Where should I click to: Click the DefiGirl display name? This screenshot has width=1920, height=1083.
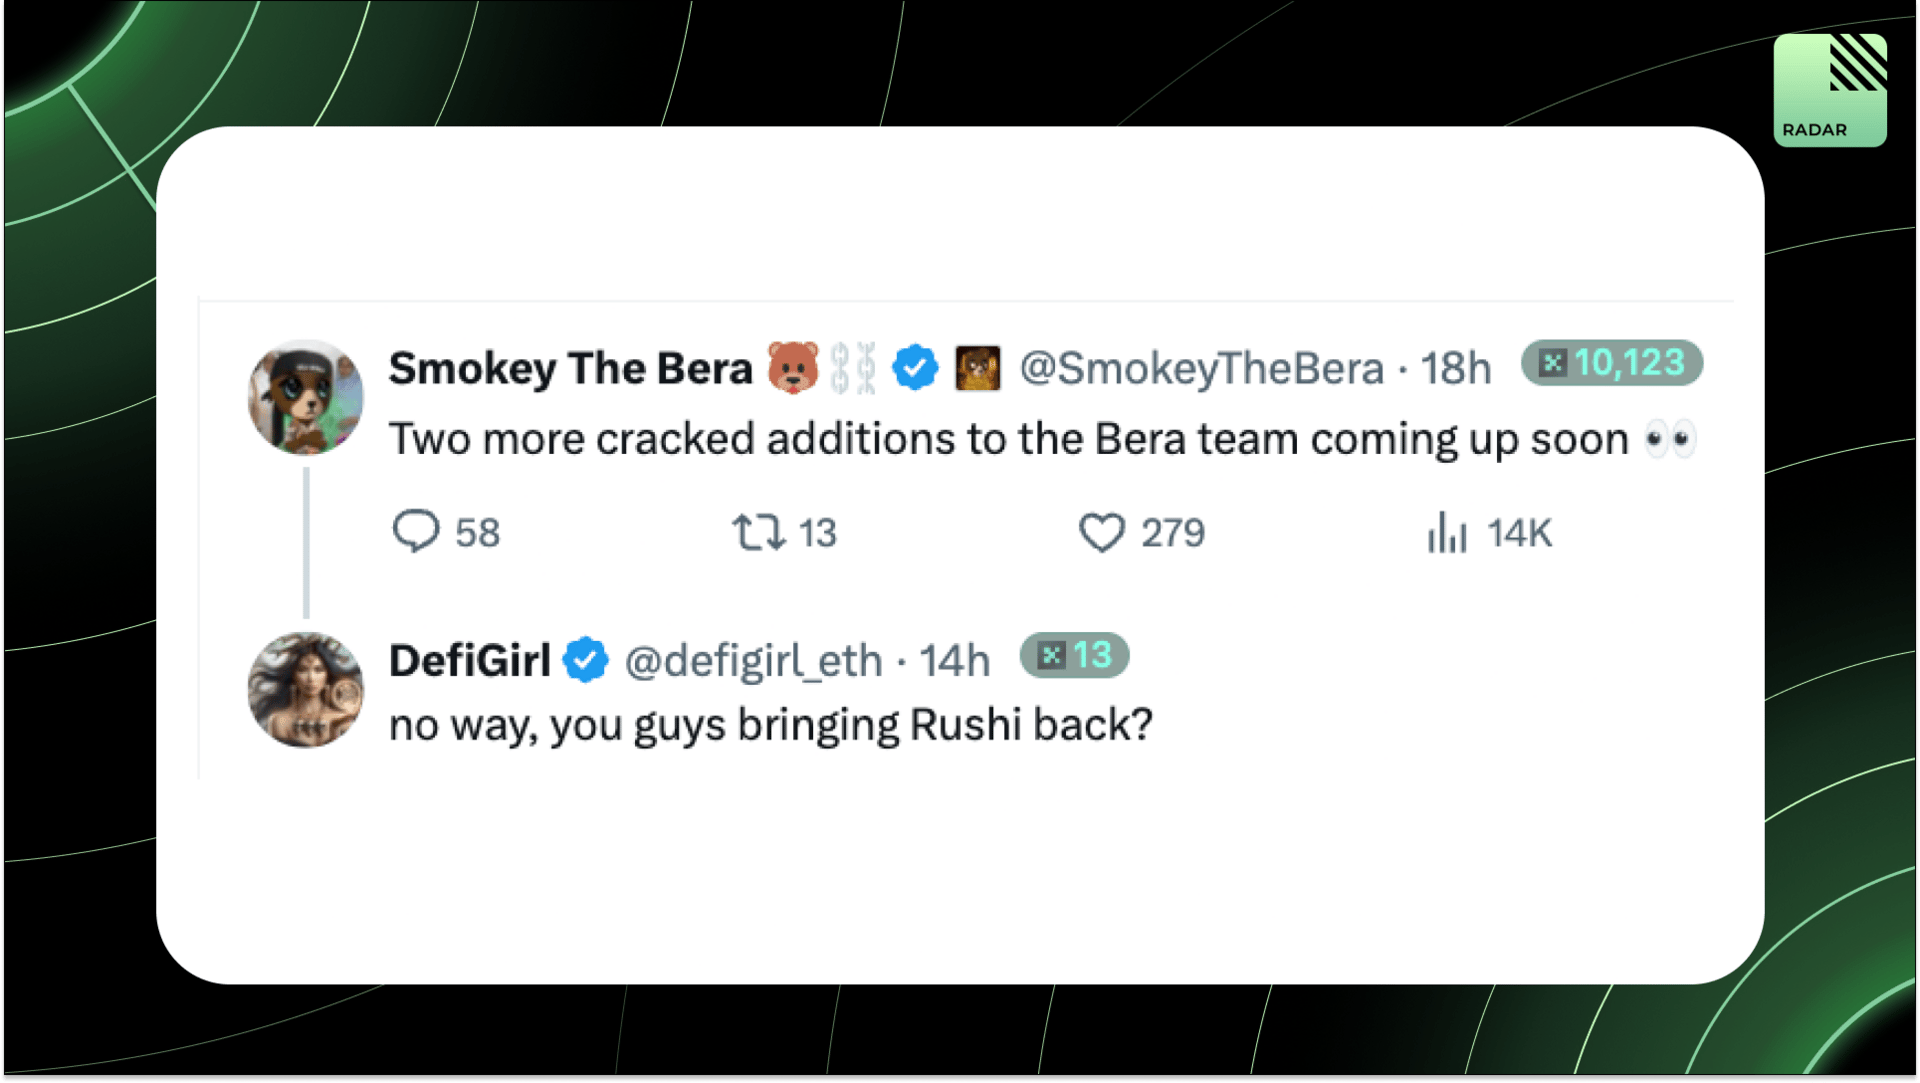(470, 660)
